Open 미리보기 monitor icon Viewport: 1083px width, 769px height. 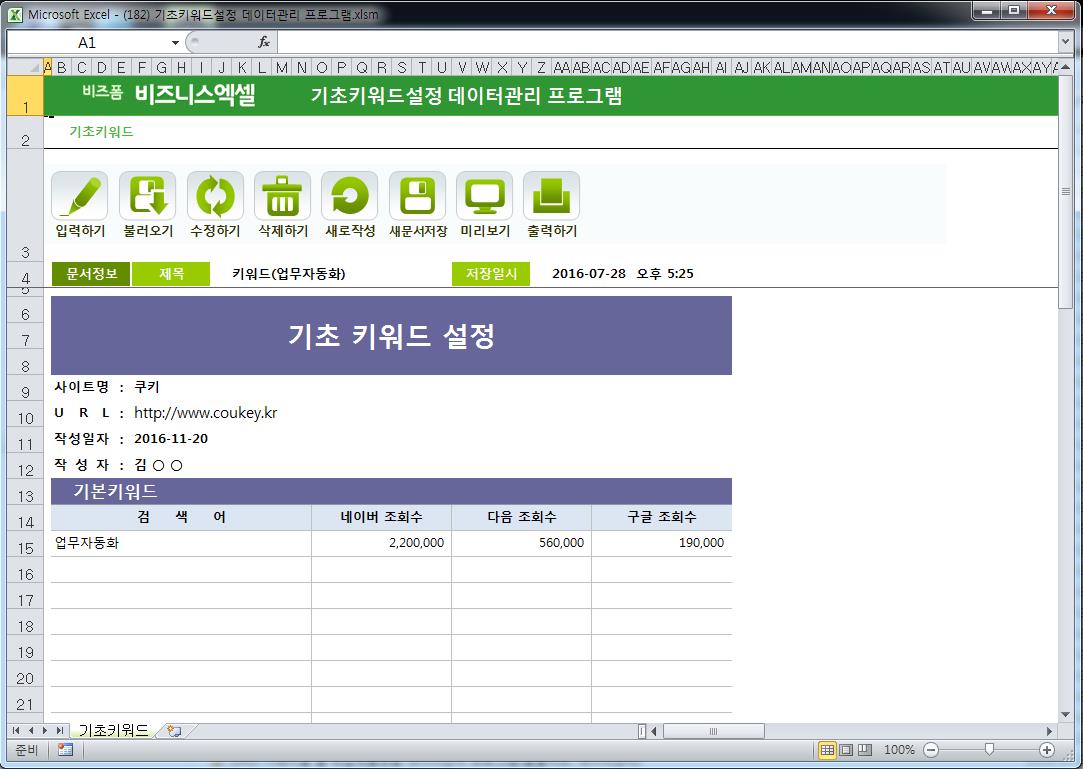(484, 196)
